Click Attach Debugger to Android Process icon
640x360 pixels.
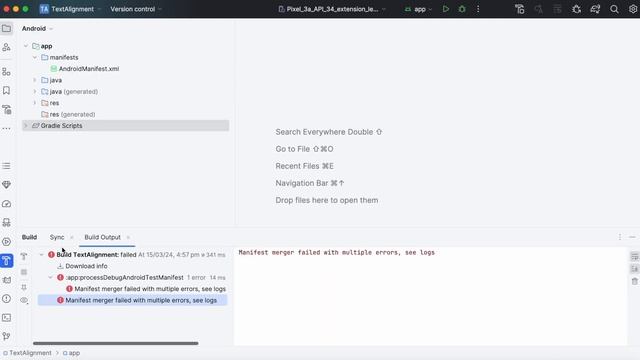576,9
